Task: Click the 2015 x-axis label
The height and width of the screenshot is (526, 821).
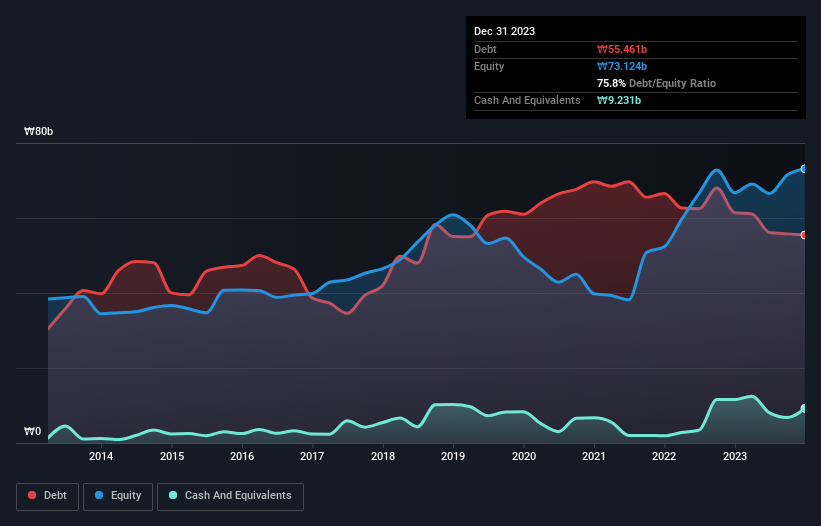Action: pyautogui.click(x=172, y=456)
